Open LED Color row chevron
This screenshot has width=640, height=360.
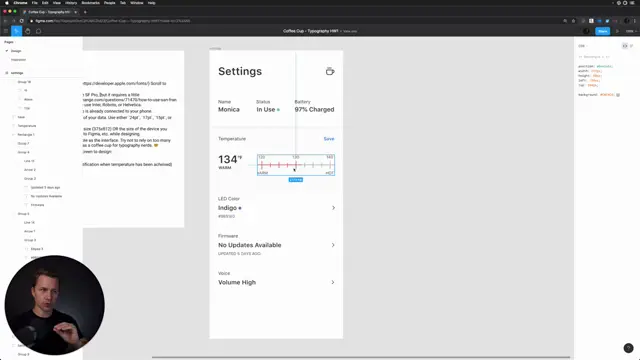click(333, 208)
